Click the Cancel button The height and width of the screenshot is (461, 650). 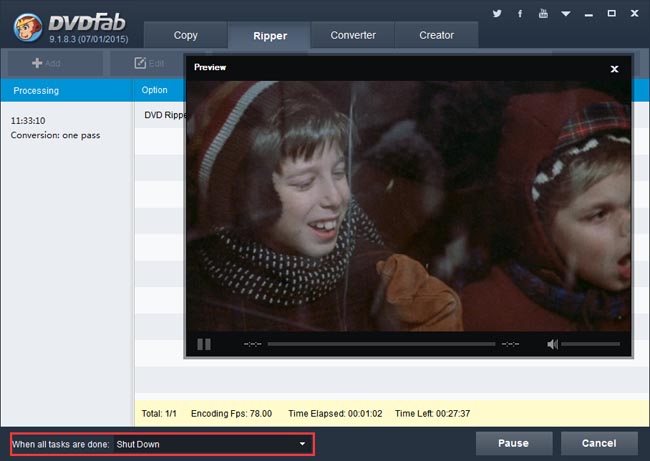599,443
